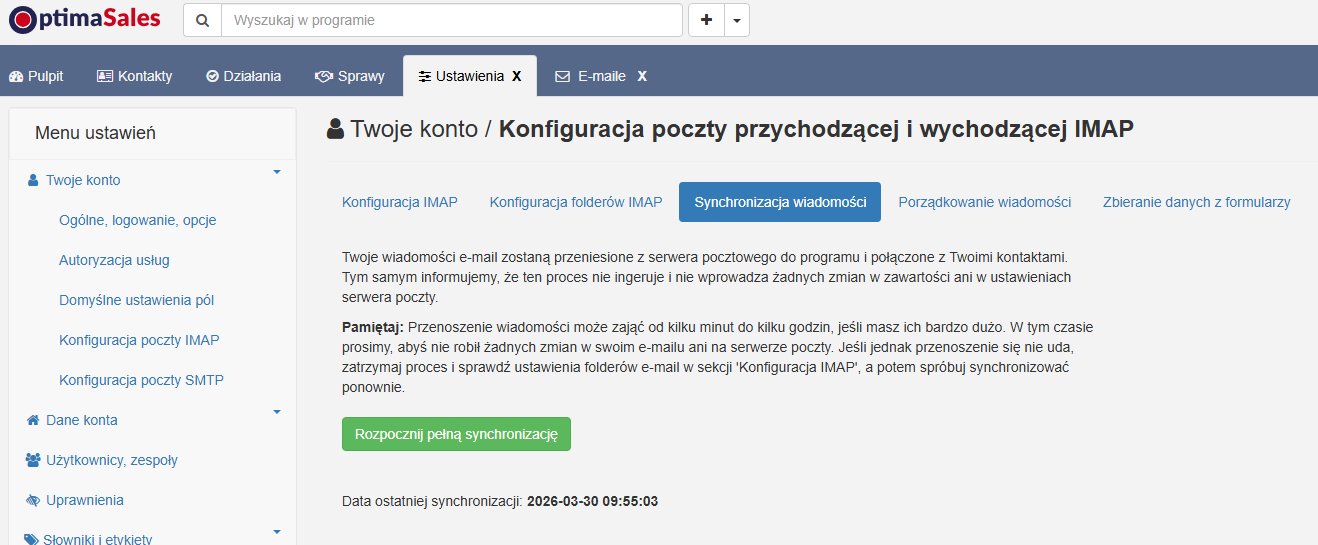Click the OptimaSales logo
This screenshot has height=545, width=1318.
[x=85, y=20]
